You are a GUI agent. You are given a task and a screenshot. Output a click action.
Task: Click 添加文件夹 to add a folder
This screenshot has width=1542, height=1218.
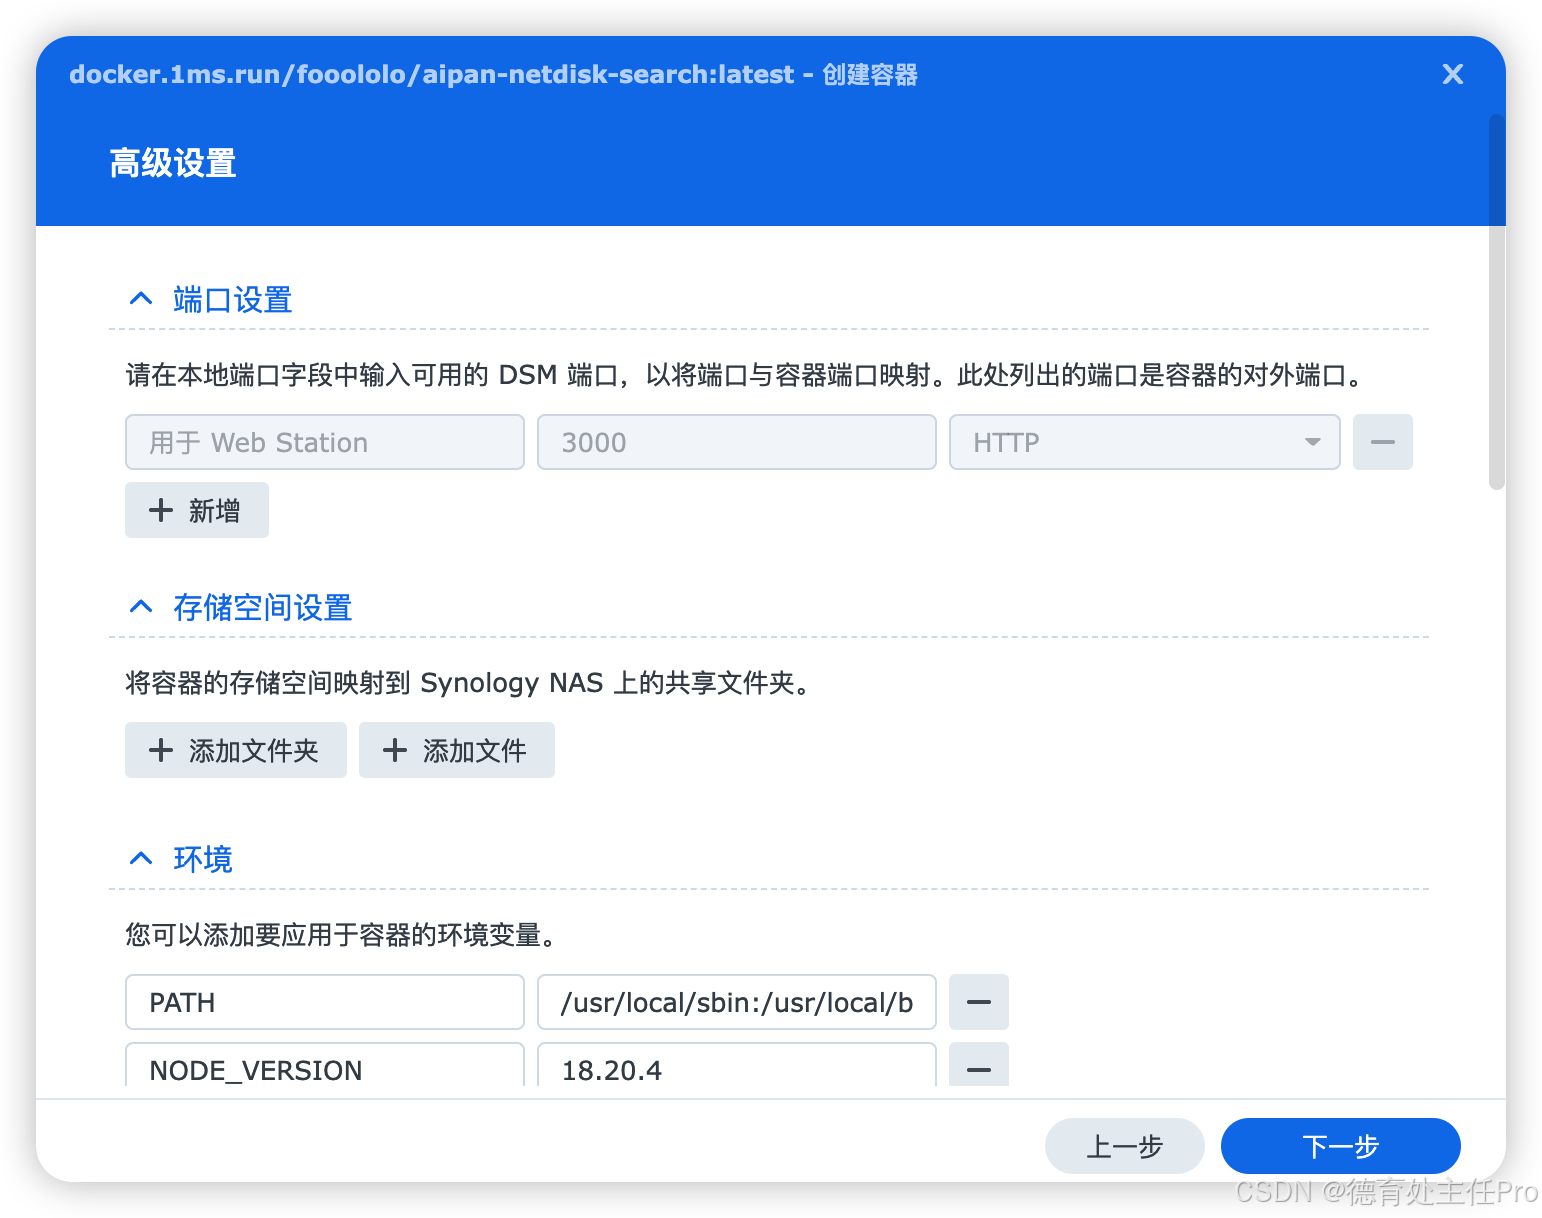point(236,750)
